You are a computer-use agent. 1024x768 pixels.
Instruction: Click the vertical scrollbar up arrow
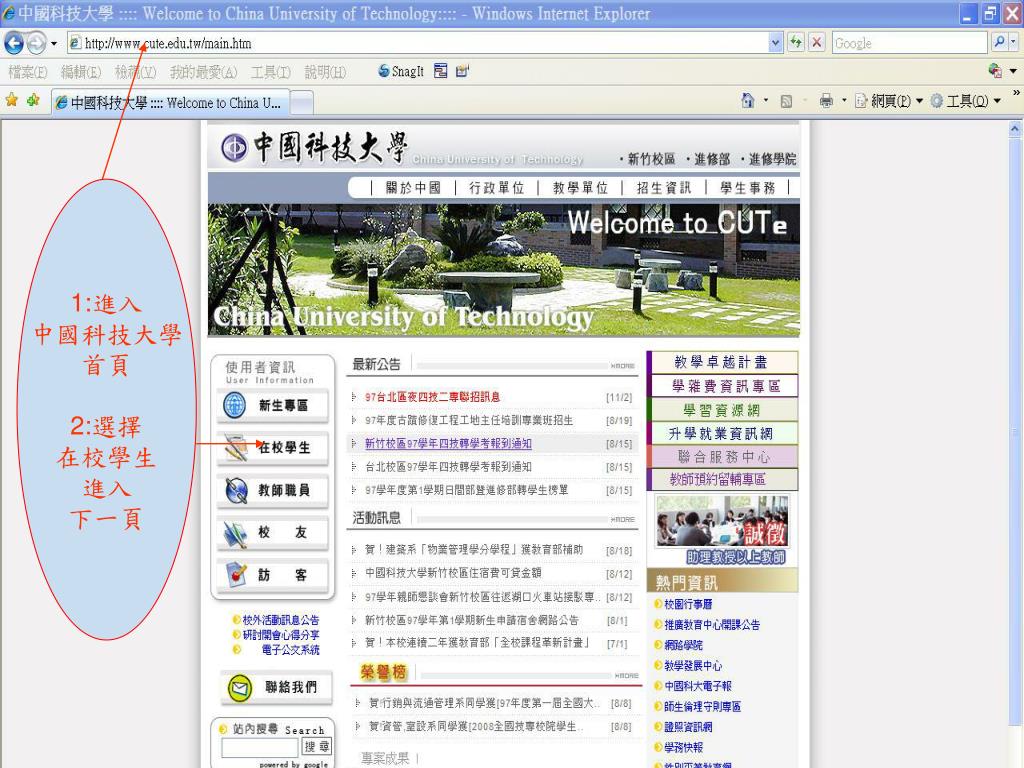click(x=1014, y=129)
